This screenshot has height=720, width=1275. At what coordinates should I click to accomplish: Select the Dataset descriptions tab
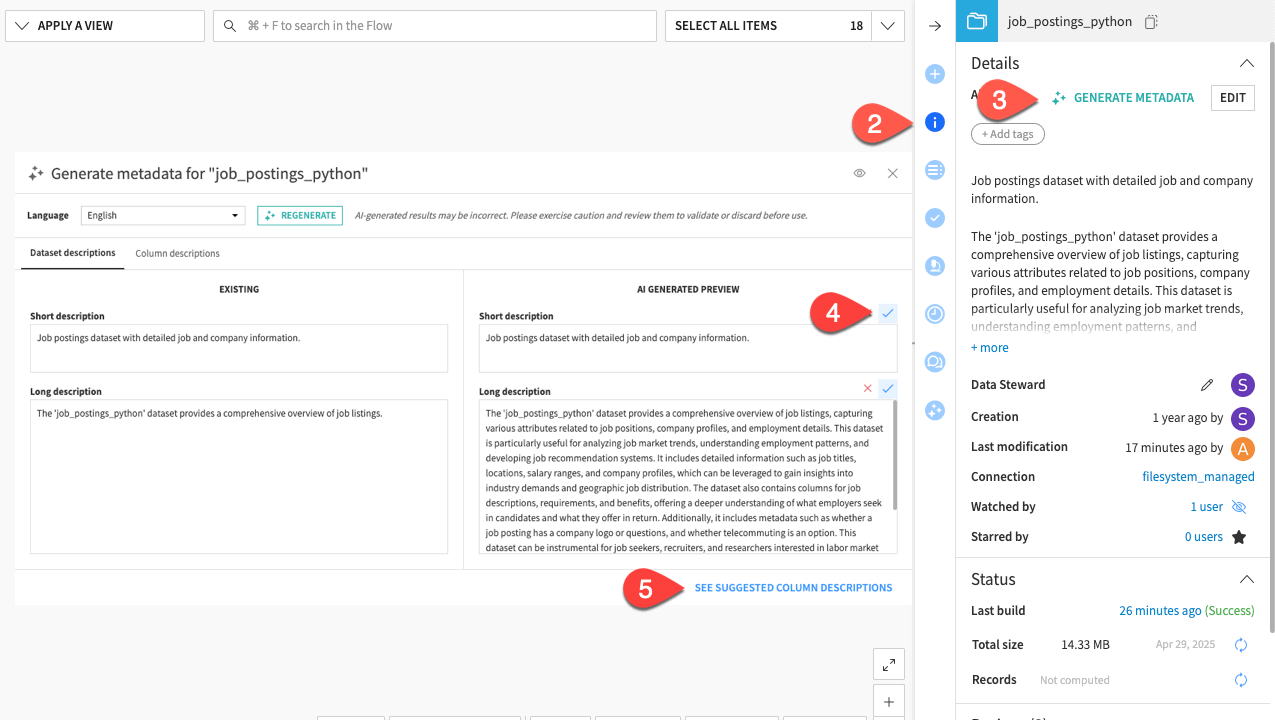tap(72, 253)
